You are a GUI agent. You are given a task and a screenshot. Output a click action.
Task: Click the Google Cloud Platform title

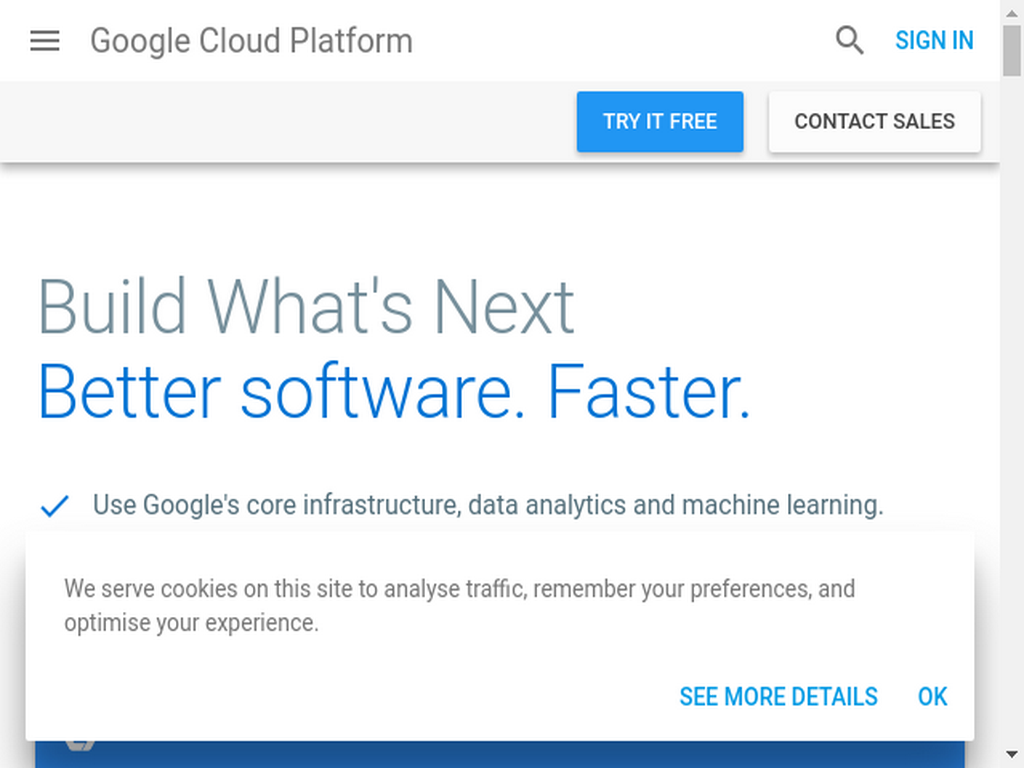click(x=251, y=40)
